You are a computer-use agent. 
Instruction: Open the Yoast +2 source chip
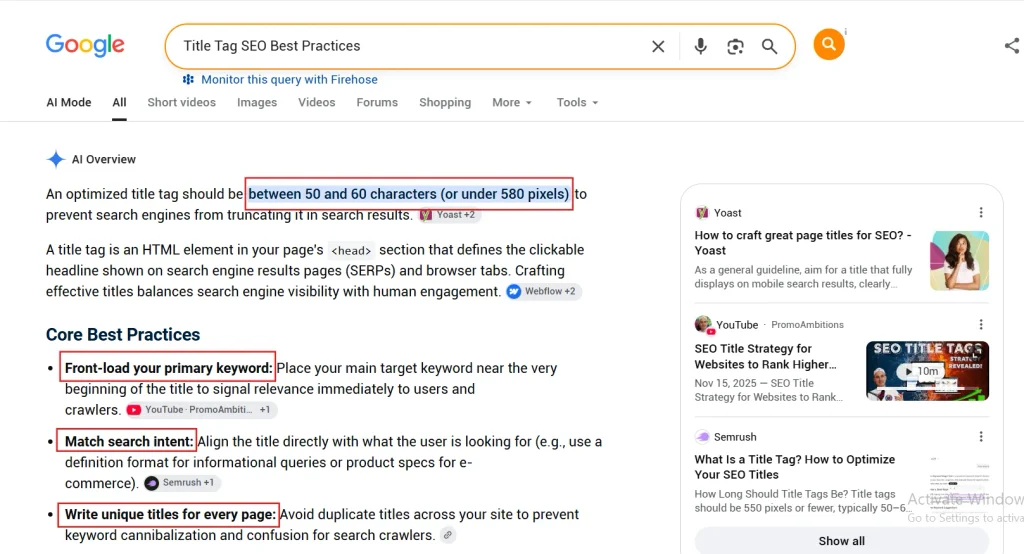pyautogui.click(x=449, y=215)
